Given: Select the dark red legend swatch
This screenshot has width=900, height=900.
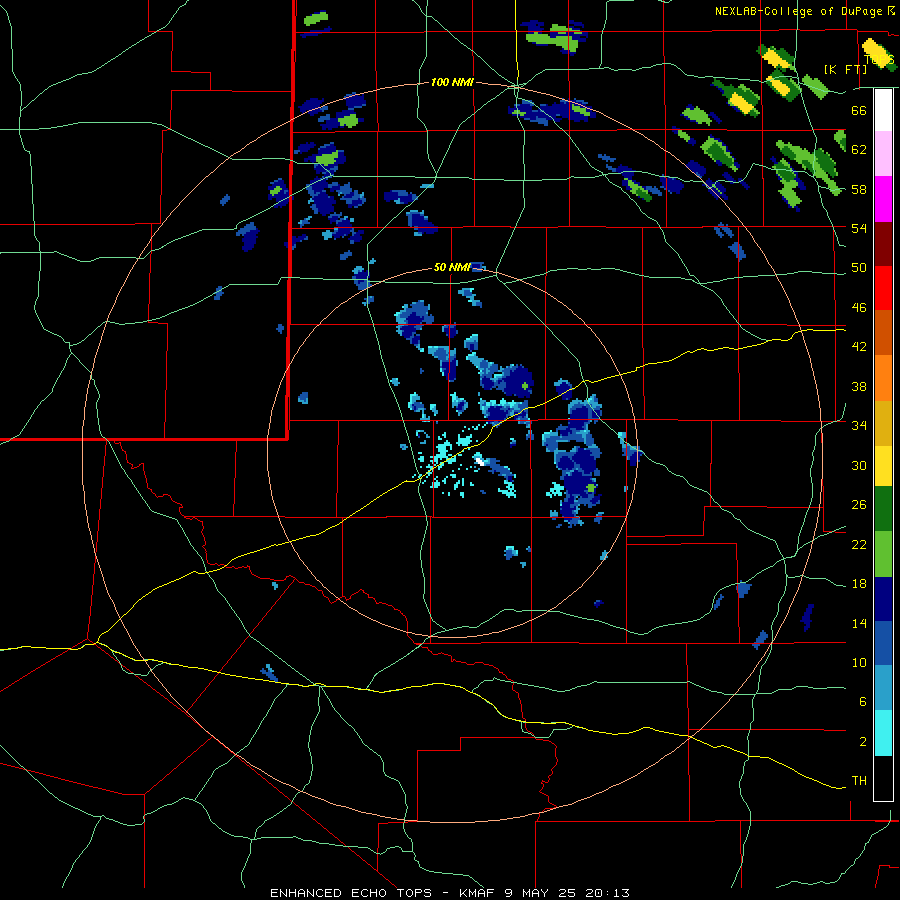Looking at the screenshot, I should tap(883, 243).
